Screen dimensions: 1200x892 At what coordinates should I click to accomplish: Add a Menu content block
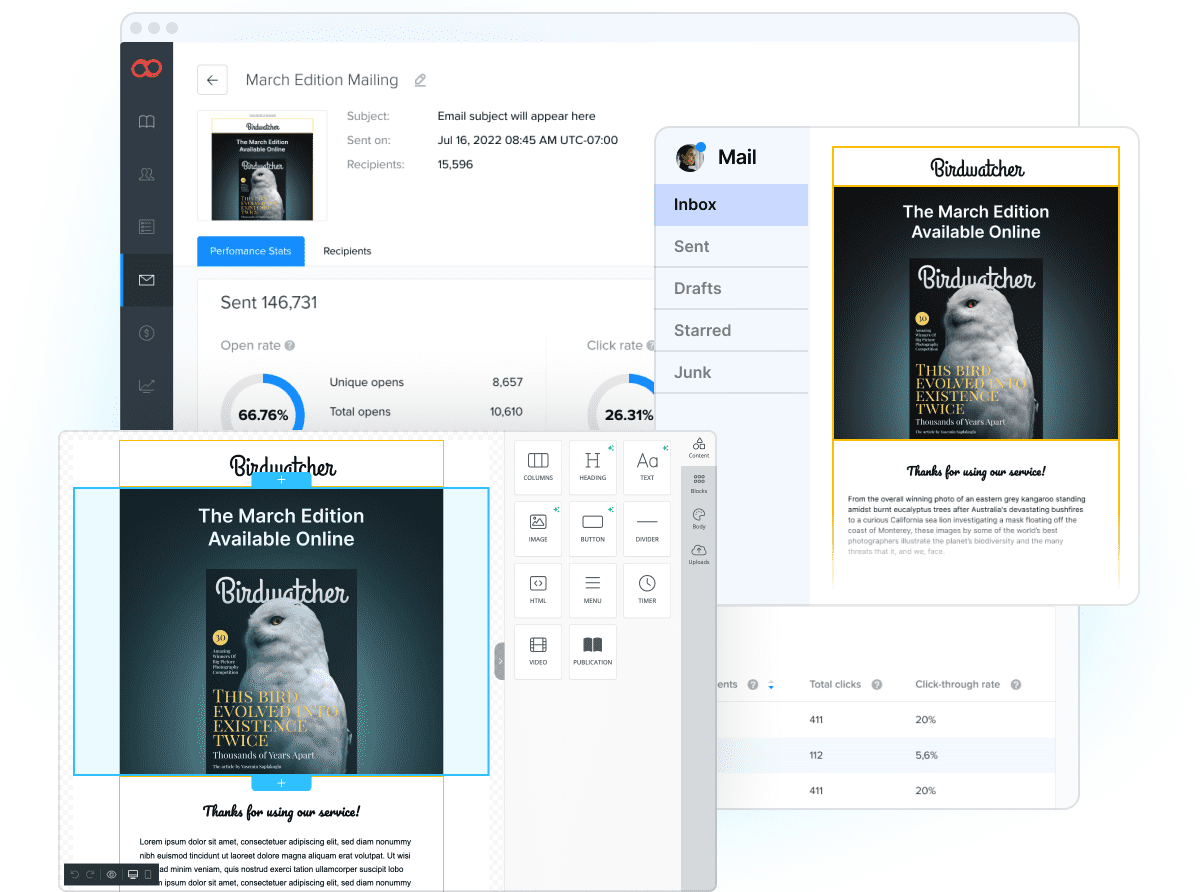coord(593,590)
